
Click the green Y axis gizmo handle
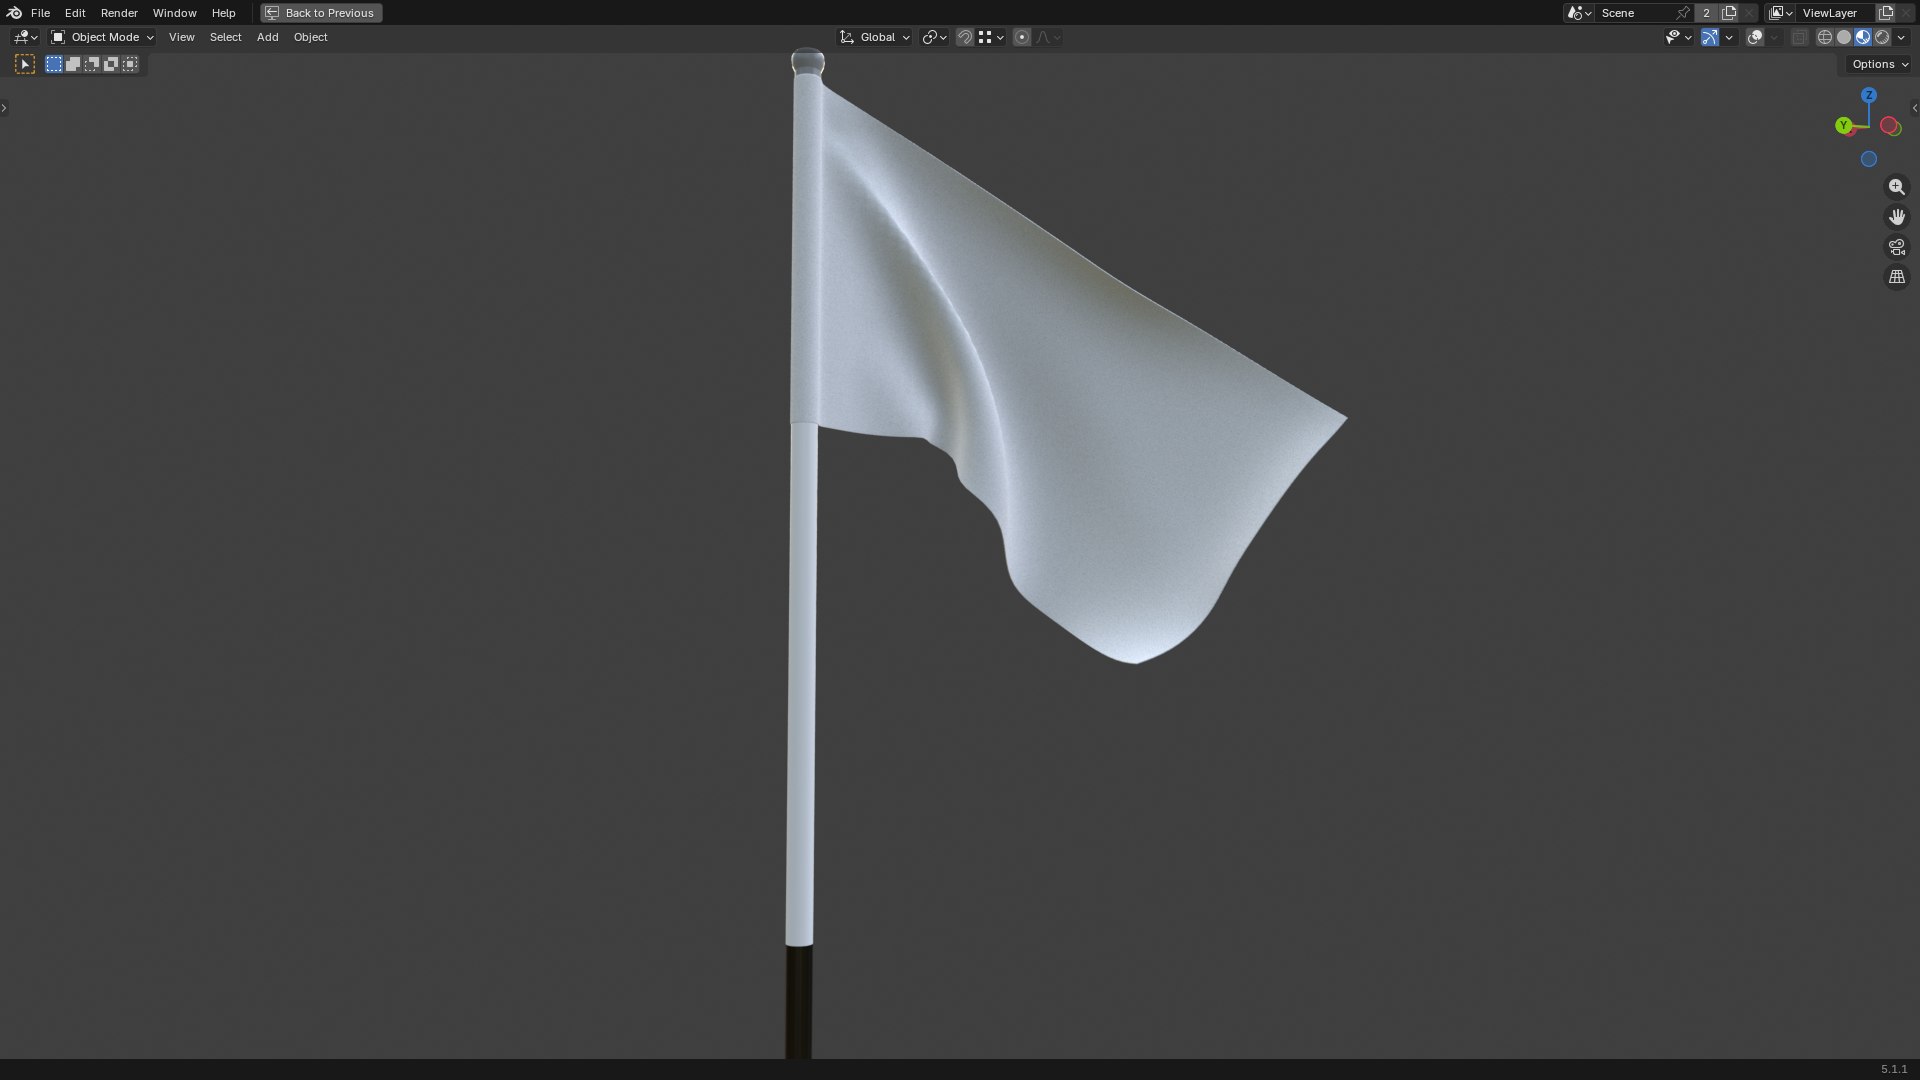1844,125
